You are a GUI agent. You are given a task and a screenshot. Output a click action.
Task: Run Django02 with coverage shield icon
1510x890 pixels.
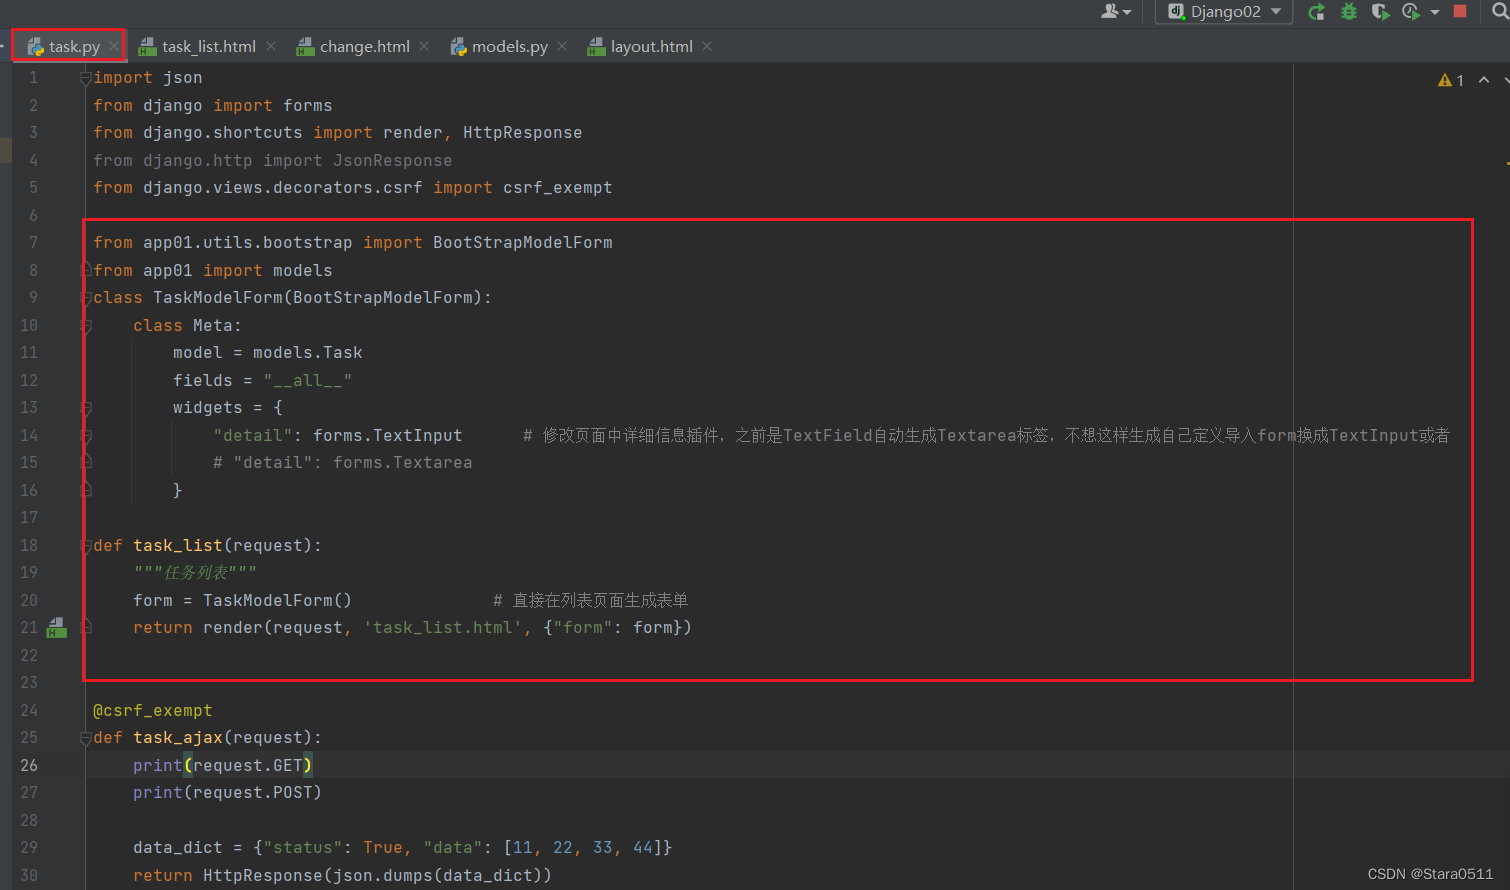tap(1381, 12)
